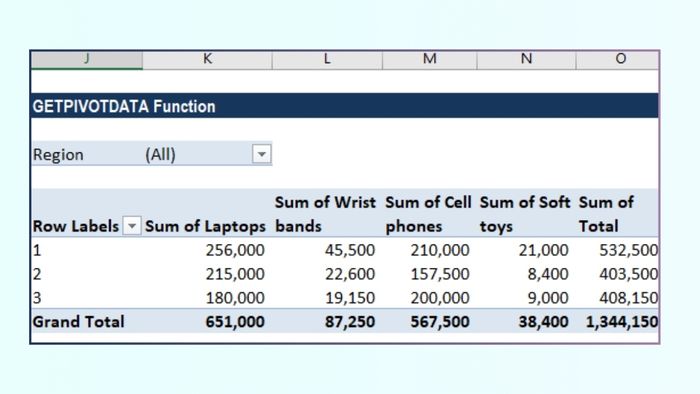Select the Grand Total label cell

click(87, 321)
